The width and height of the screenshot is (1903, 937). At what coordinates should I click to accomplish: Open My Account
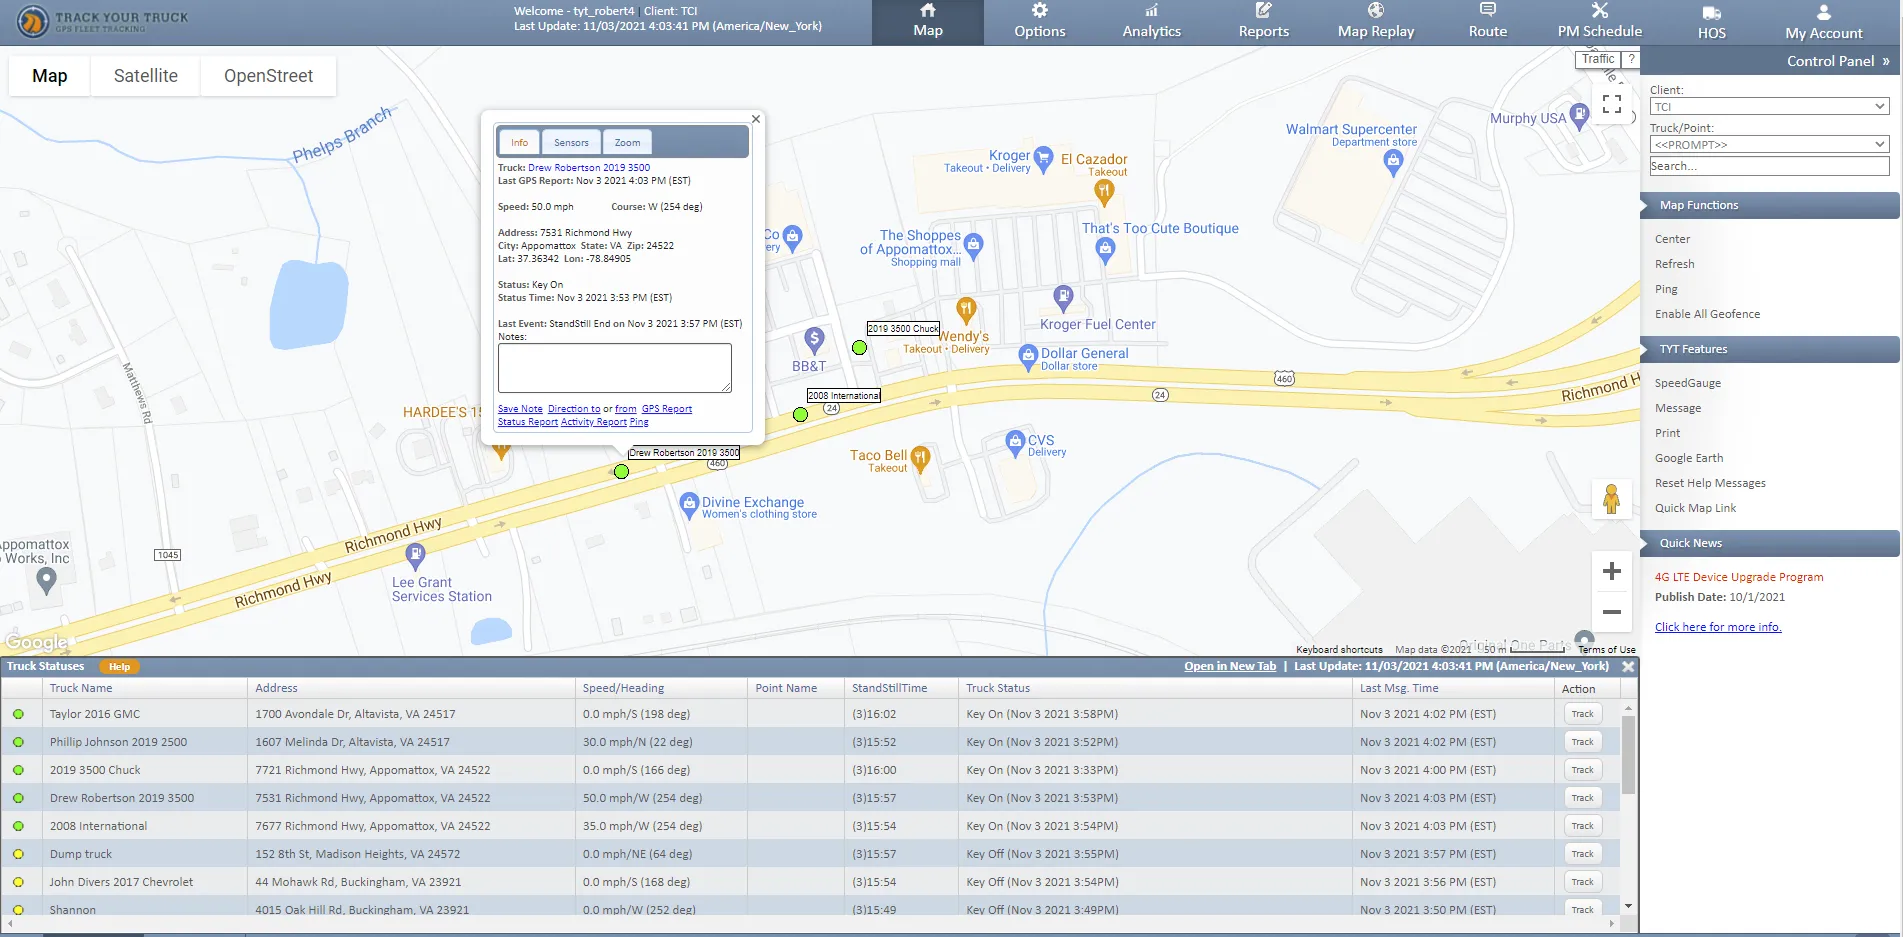click(x=1823, y=22)
